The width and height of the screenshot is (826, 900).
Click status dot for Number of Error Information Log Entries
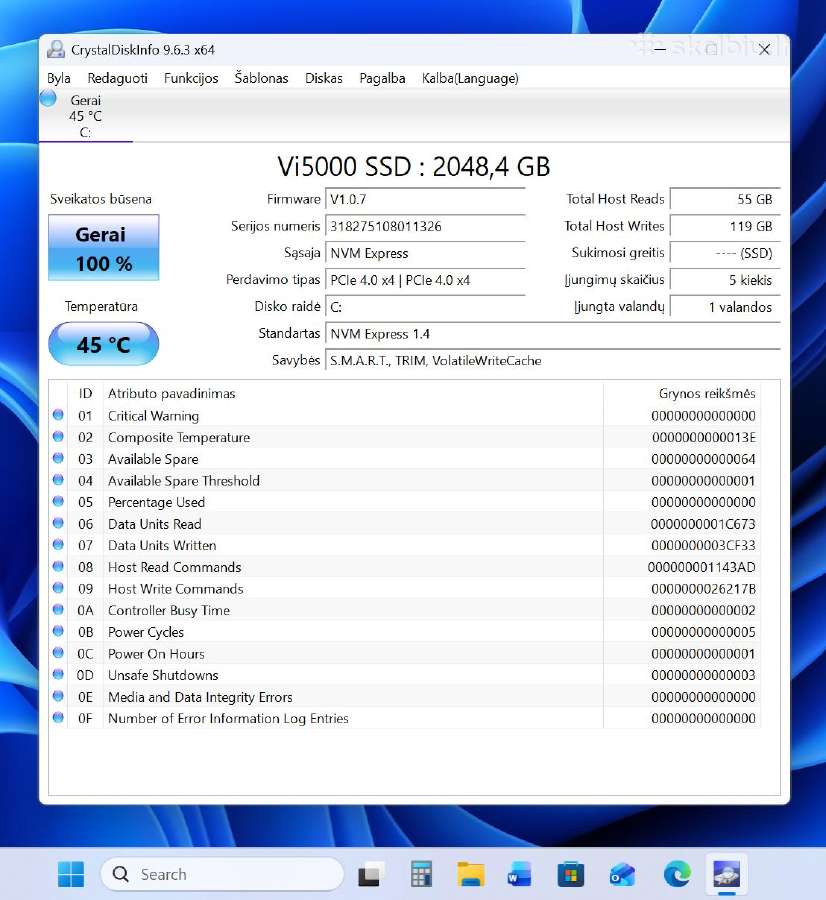[x=58, y=717]
